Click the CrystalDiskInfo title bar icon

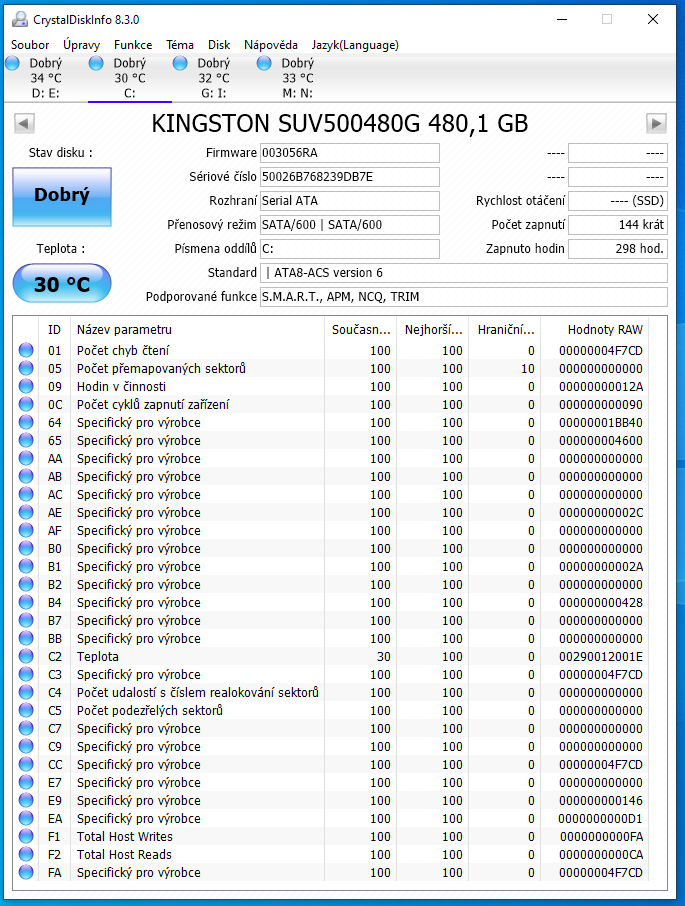(20, 19)
